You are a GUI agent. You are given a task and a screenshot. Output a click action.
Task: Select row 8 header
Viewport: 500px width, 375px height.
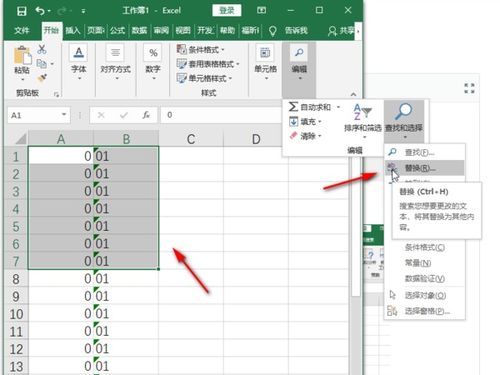(16, 279)
